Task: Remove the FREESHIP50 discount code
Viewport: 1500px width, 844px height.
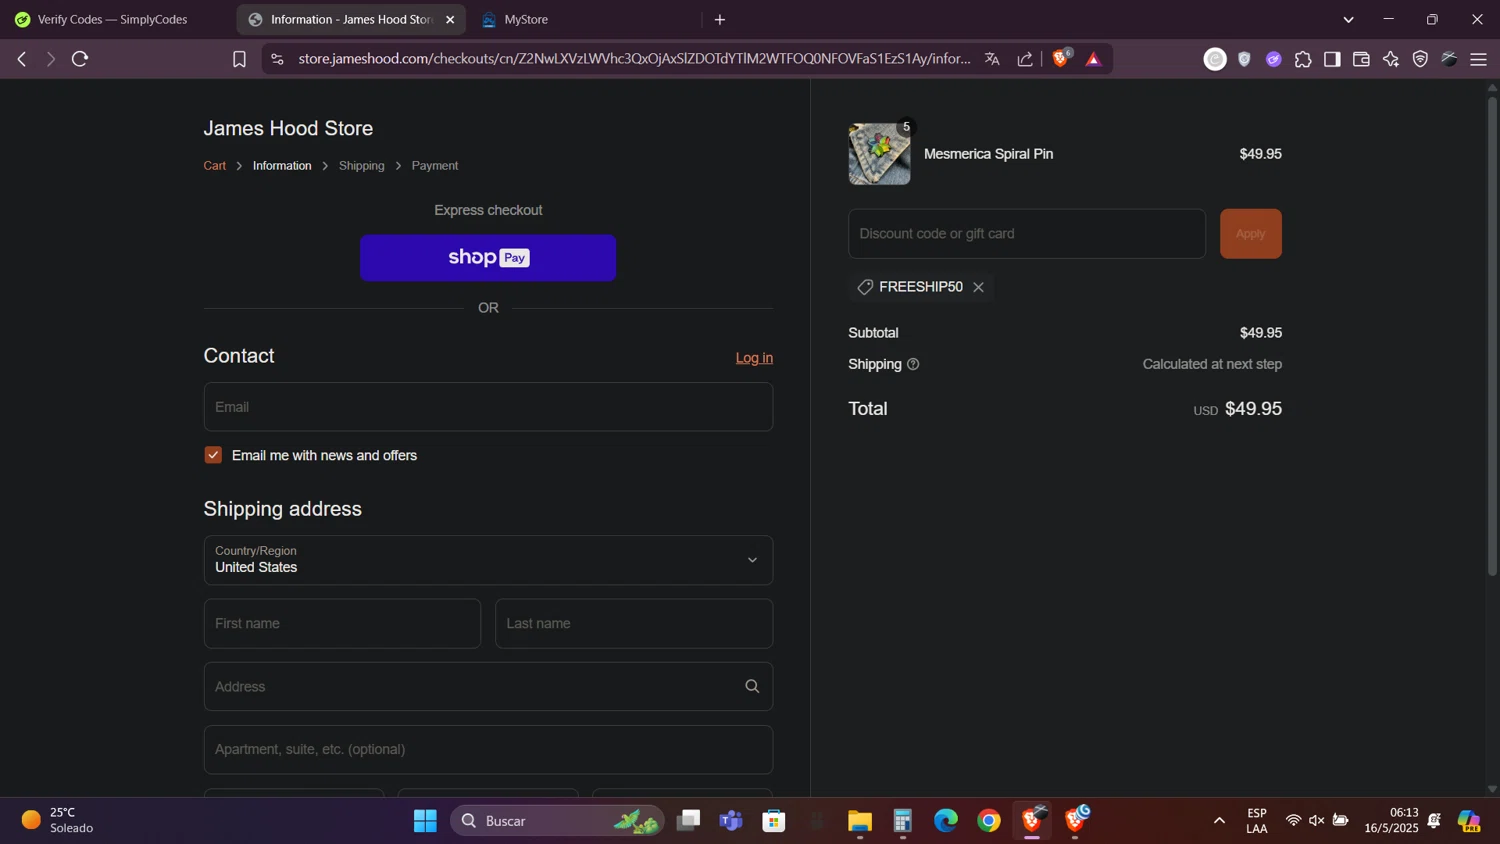Action: 978,287
